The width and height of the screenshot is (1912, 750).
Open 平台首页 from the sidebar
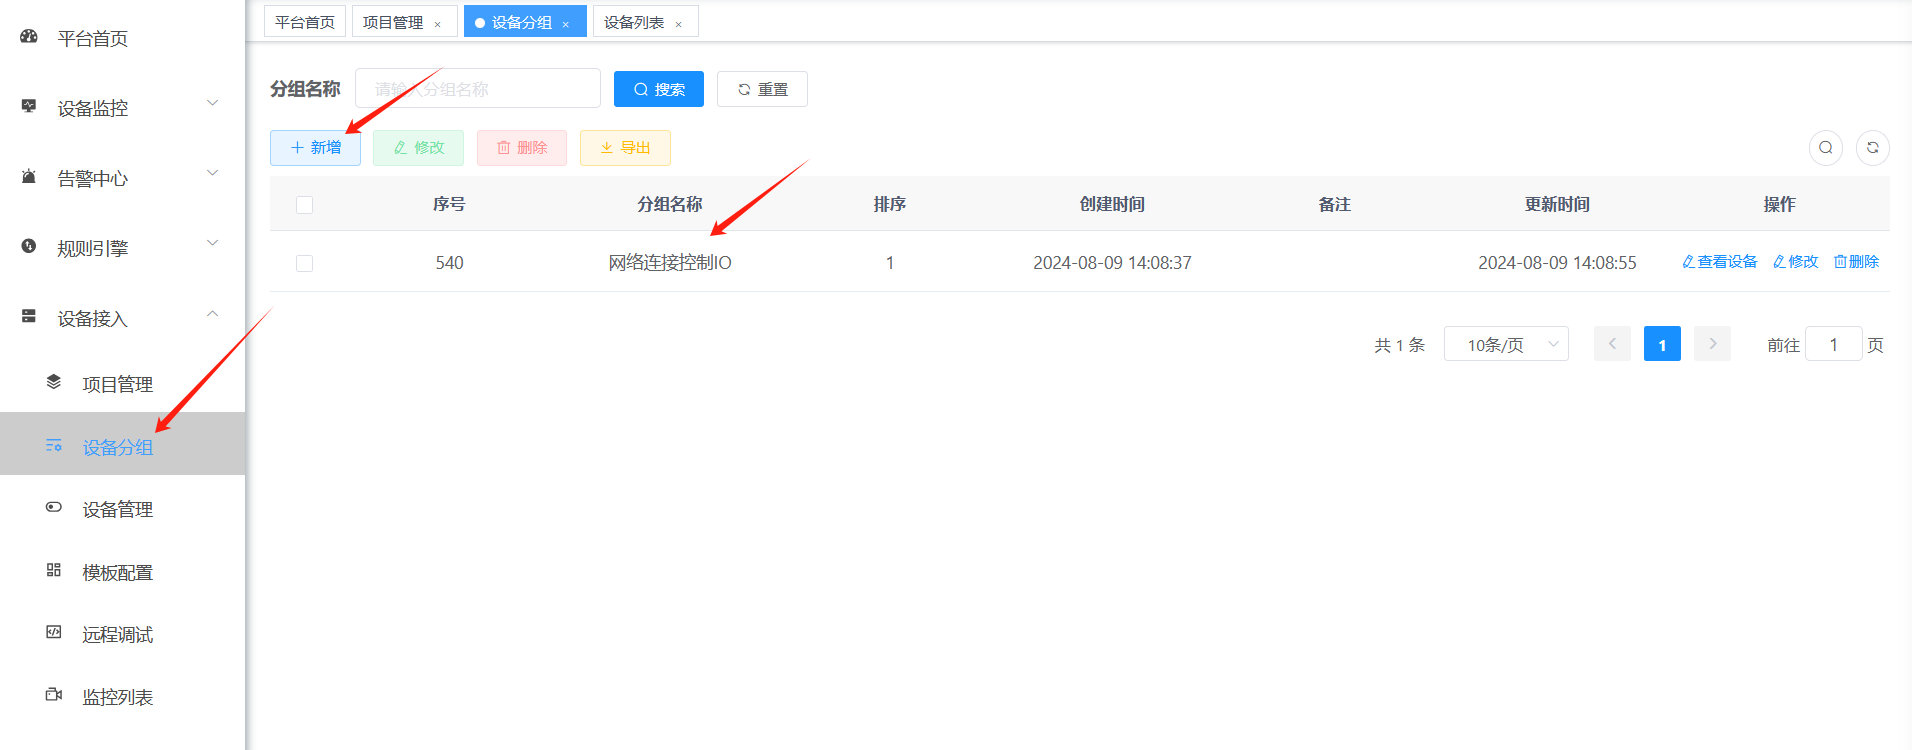coord(92,39)
